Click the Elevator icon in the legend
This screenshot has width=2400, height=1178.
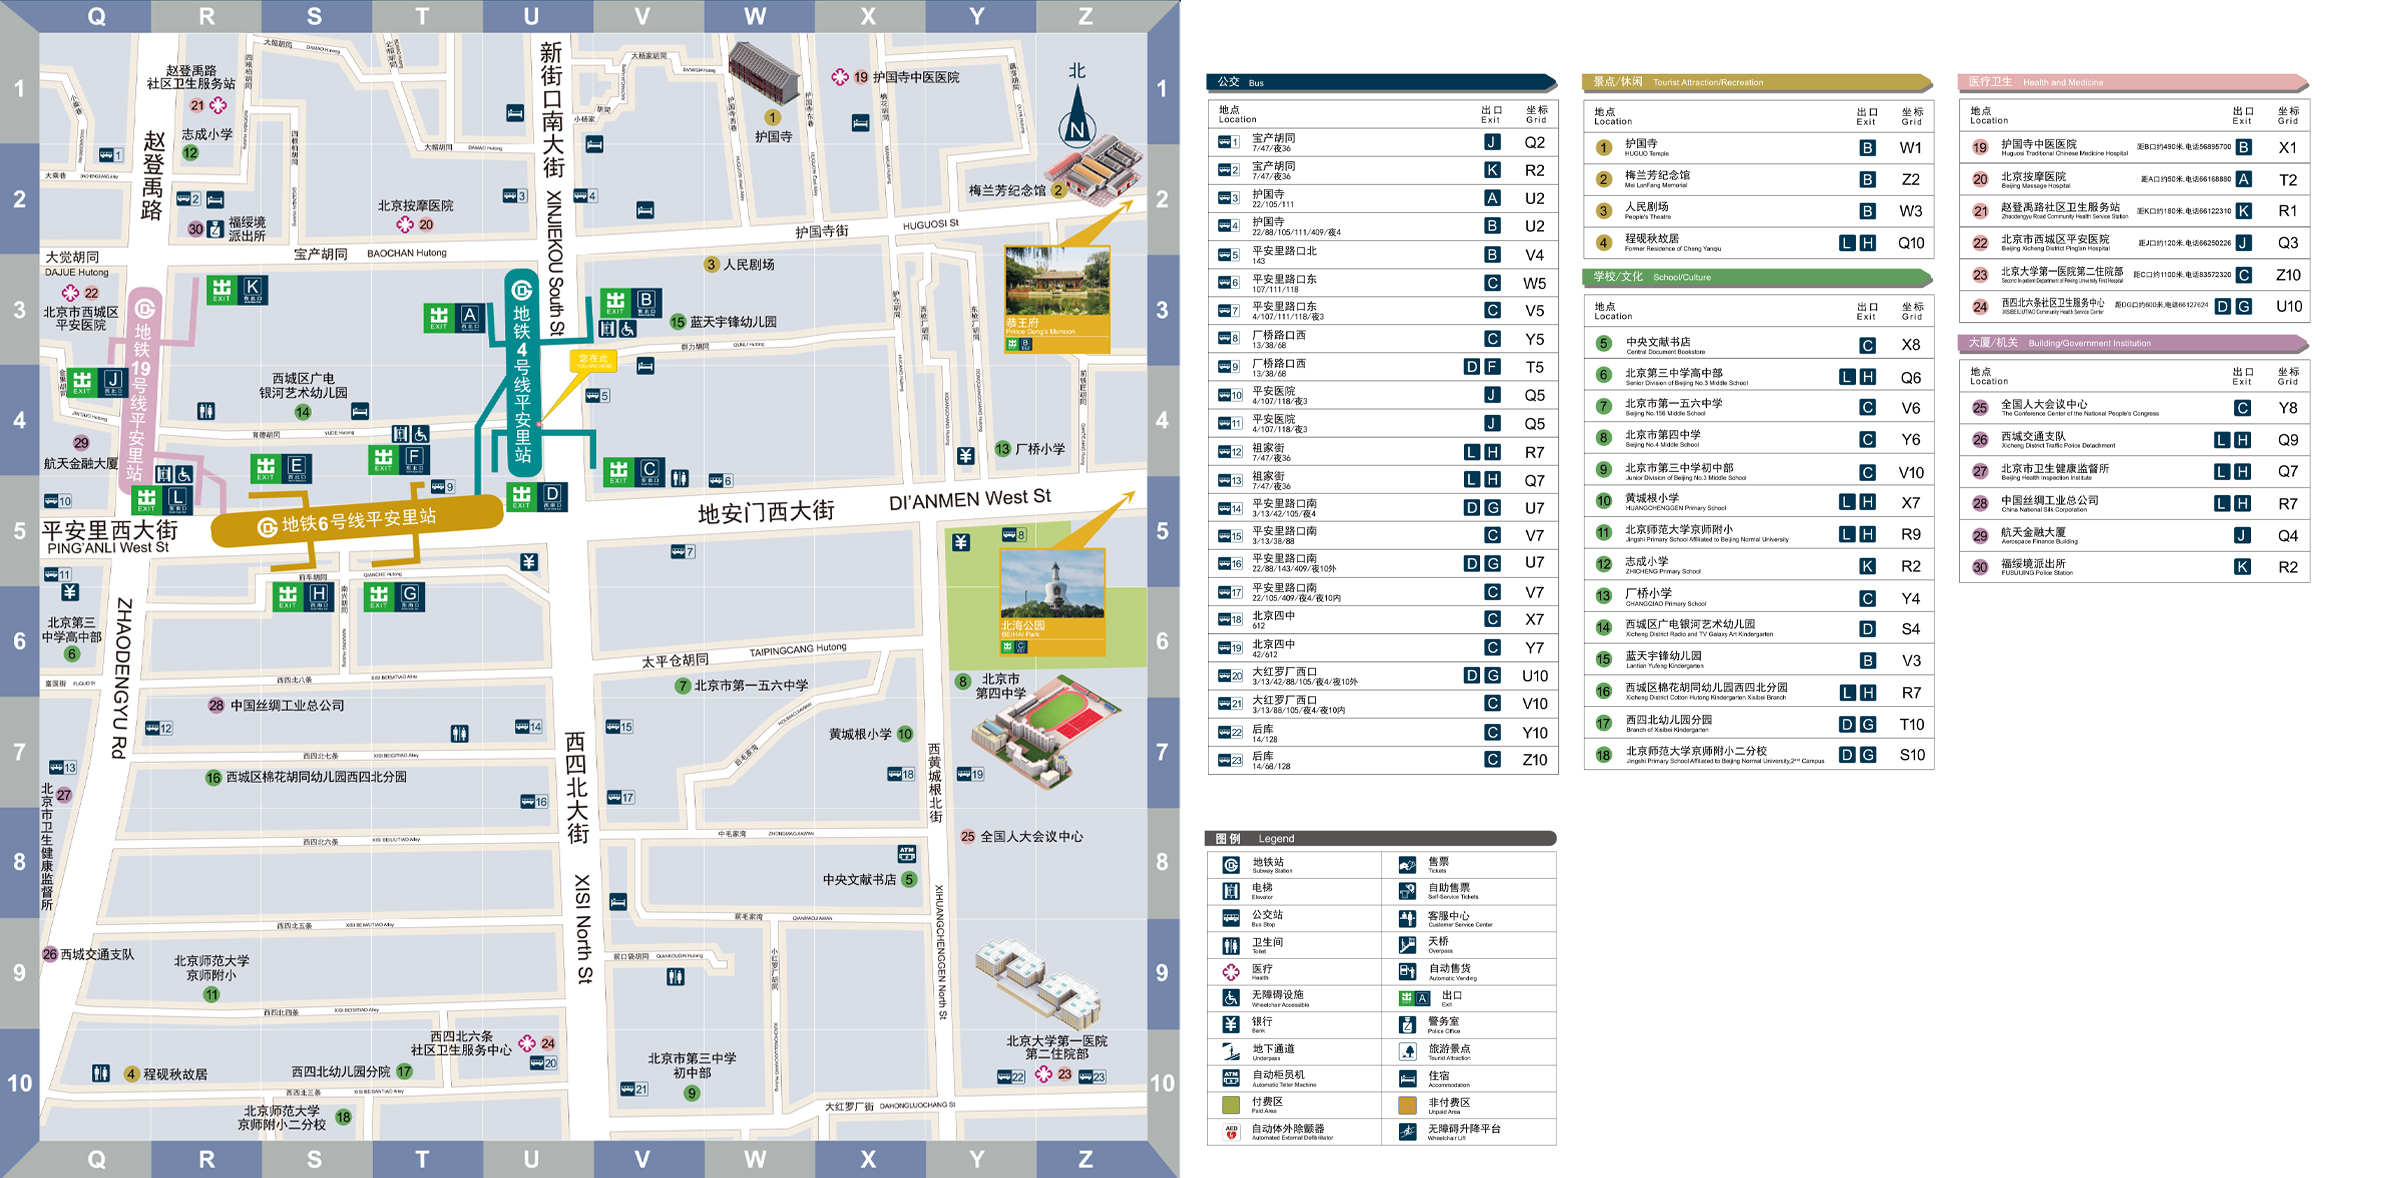pyautogui.click(x=1231, y=891)
